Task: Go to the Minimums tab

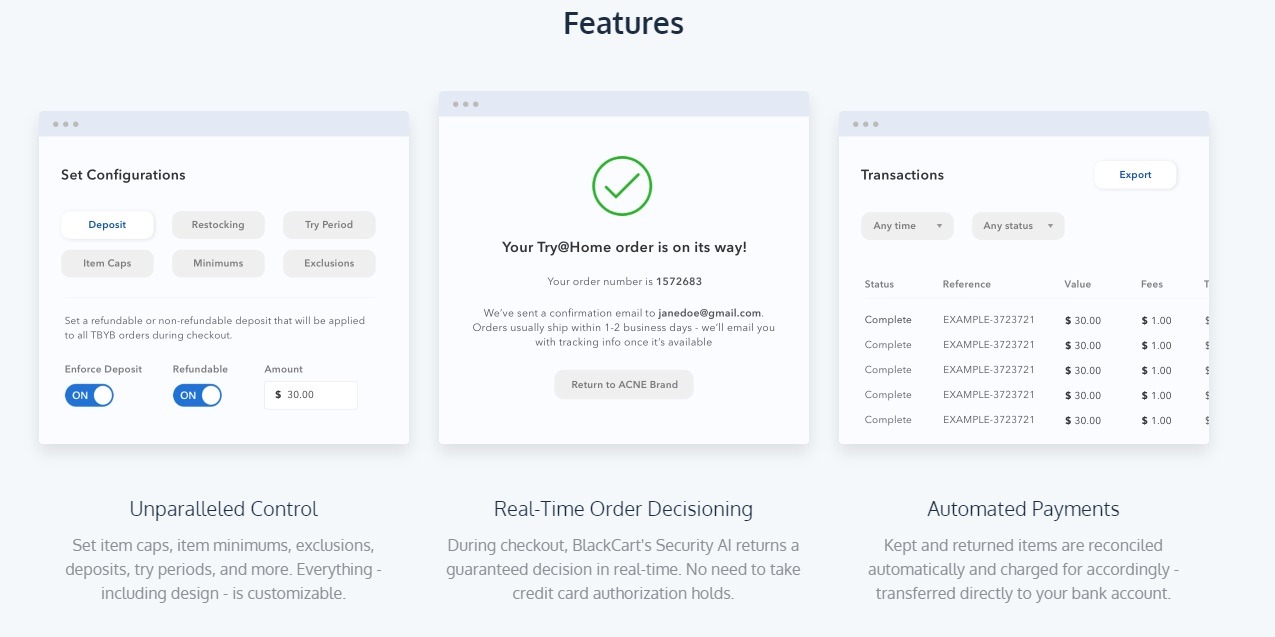Action: point(218,263)
